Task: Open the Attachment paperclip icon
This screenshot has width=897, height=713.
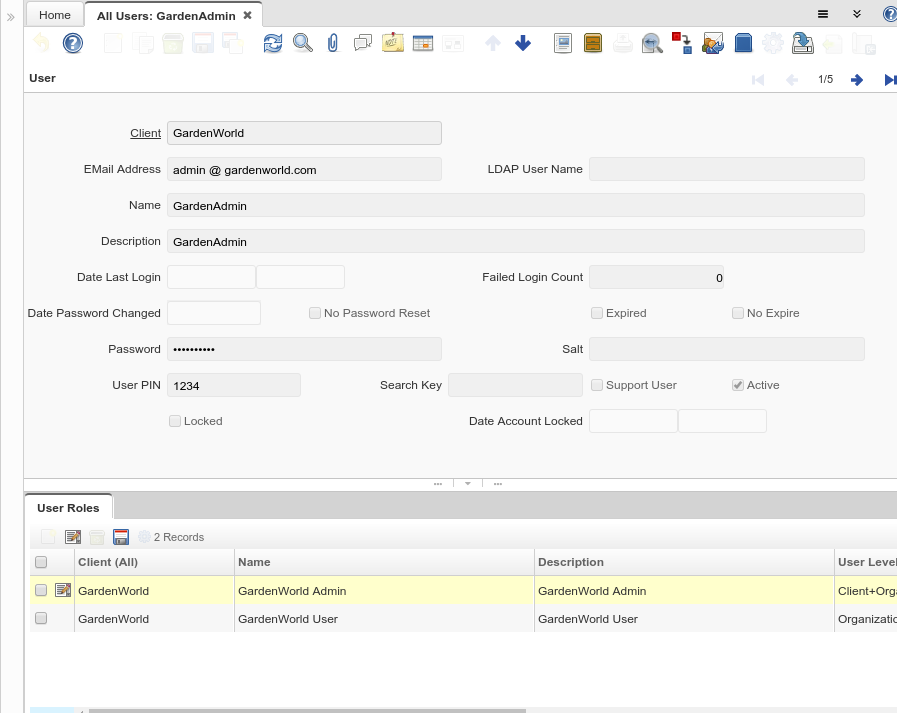Action: [x=333, y=43]
